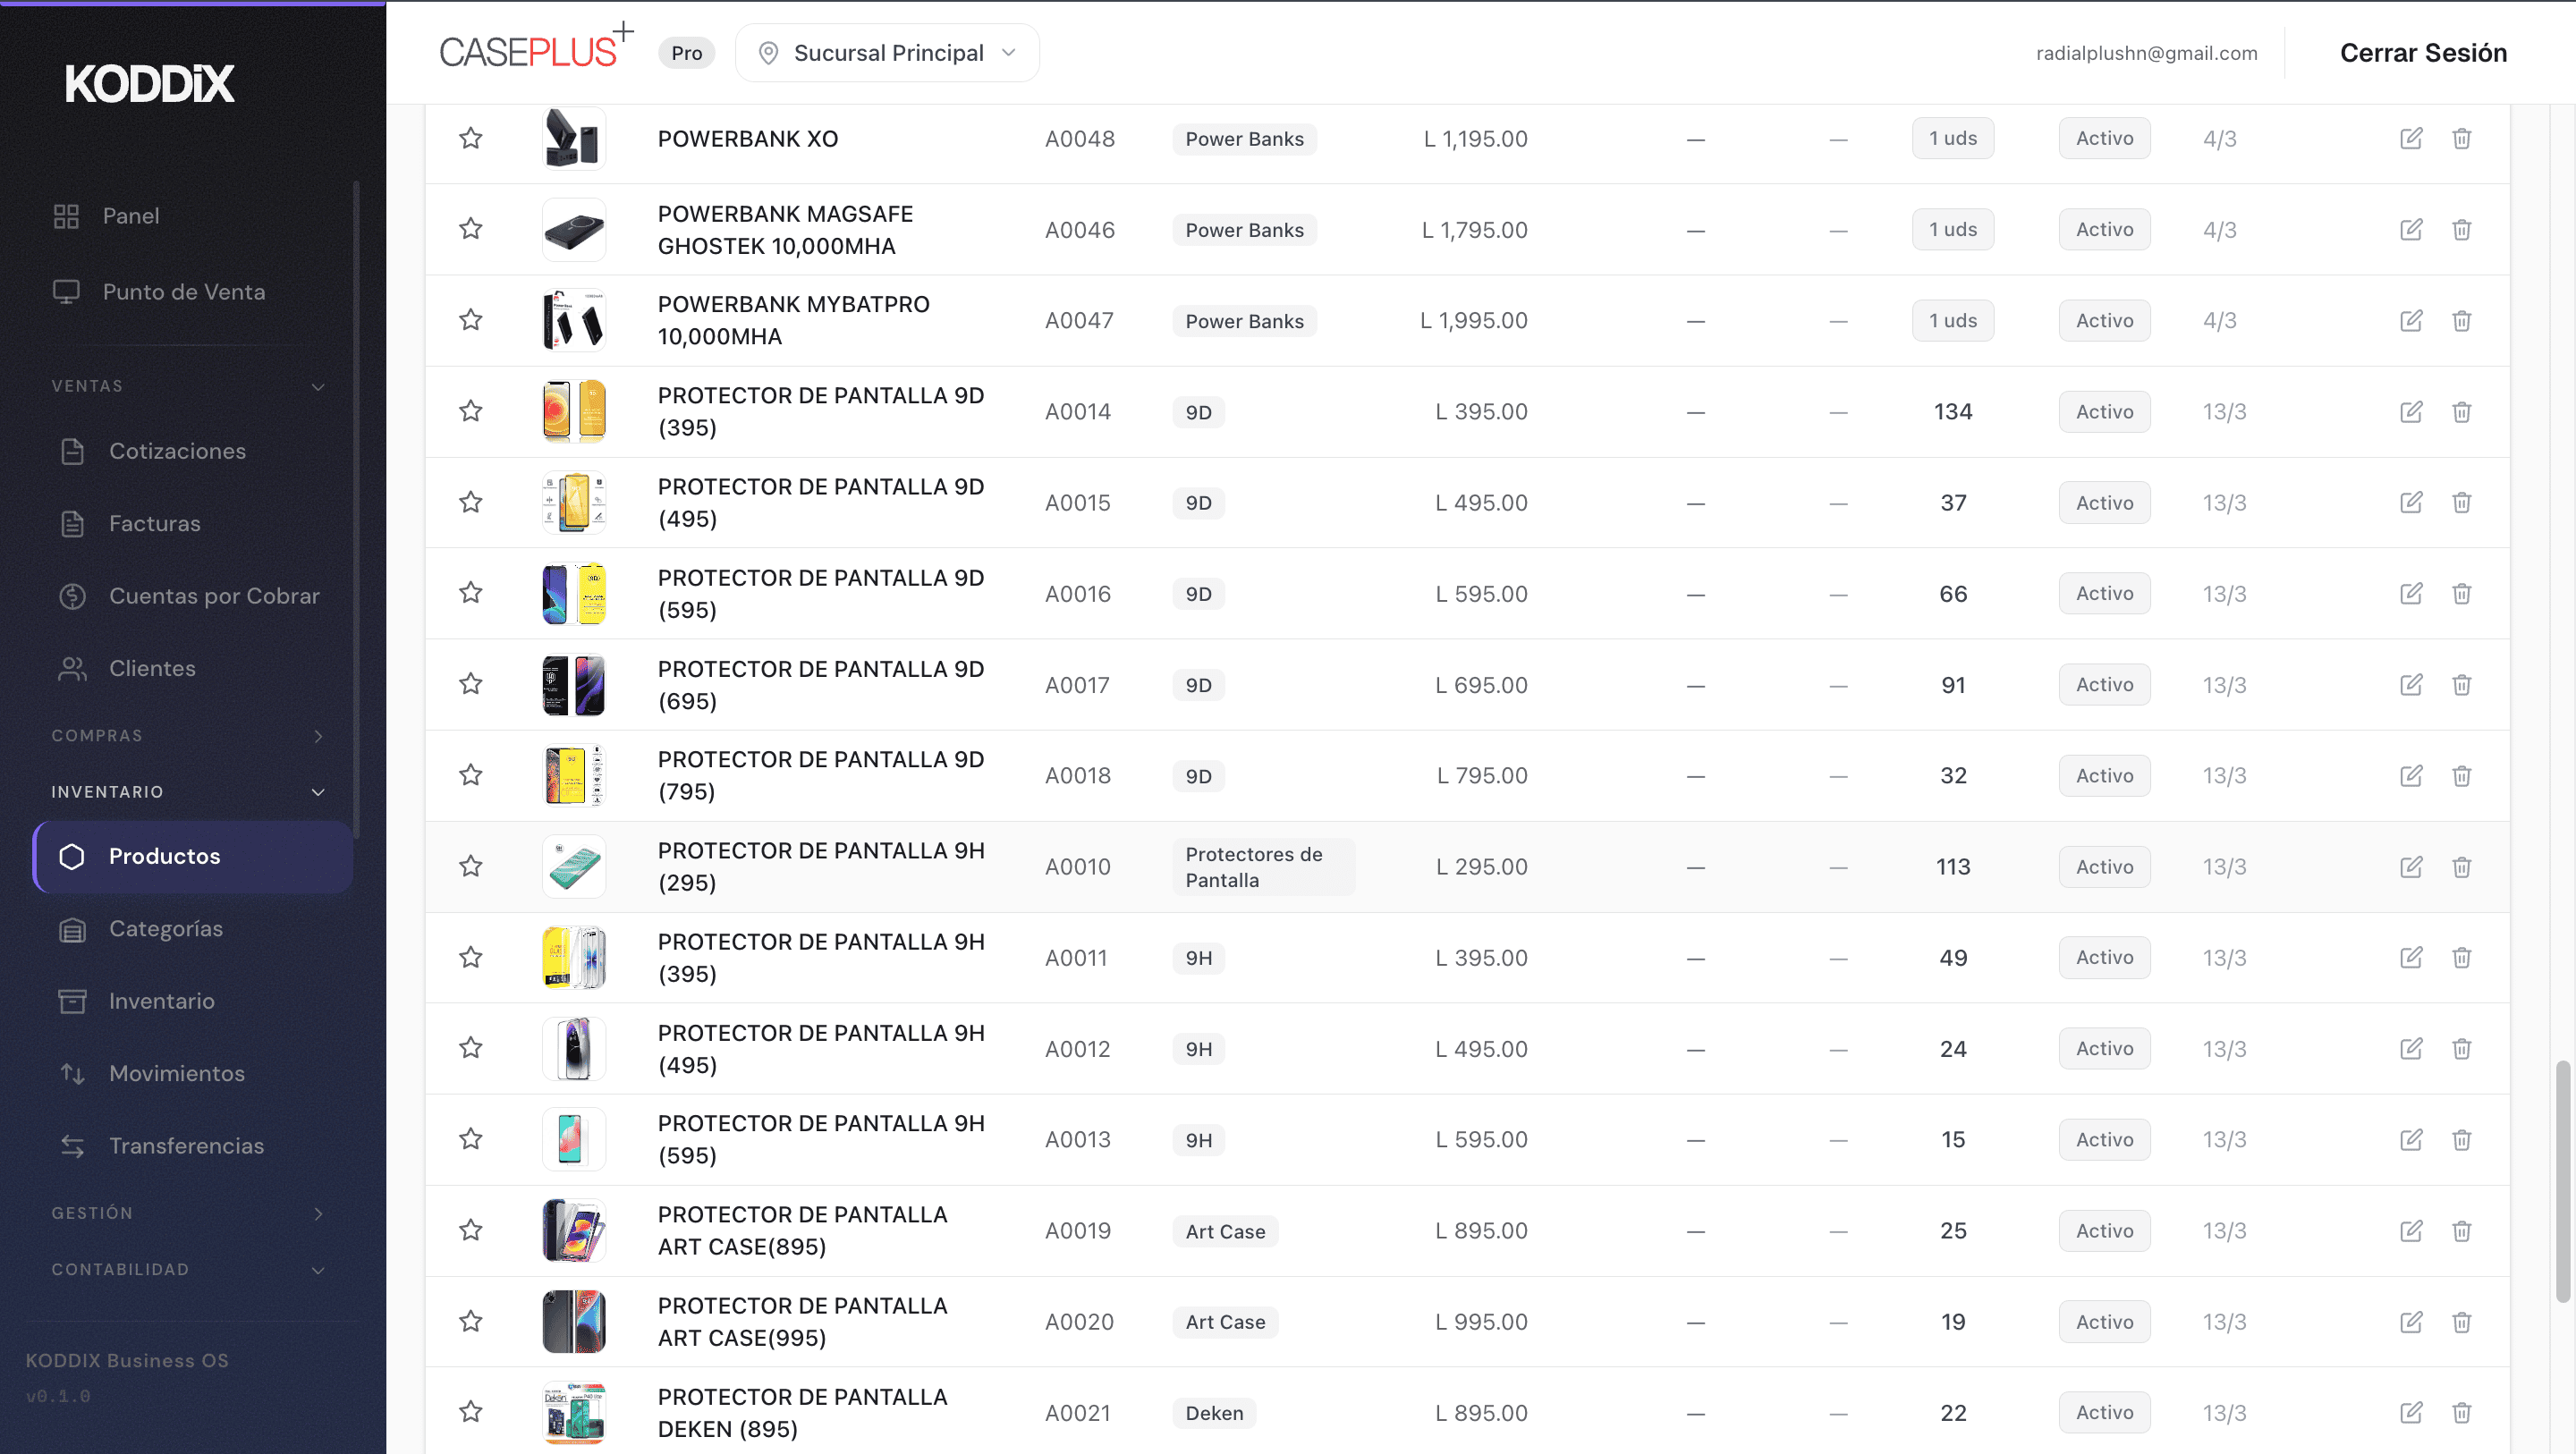The height and width of the screenshot is (1454, 2576).
Task: Mark PROTECTOR DE PANTALLA DEKEN (895) favorite
Action: 471,1412
